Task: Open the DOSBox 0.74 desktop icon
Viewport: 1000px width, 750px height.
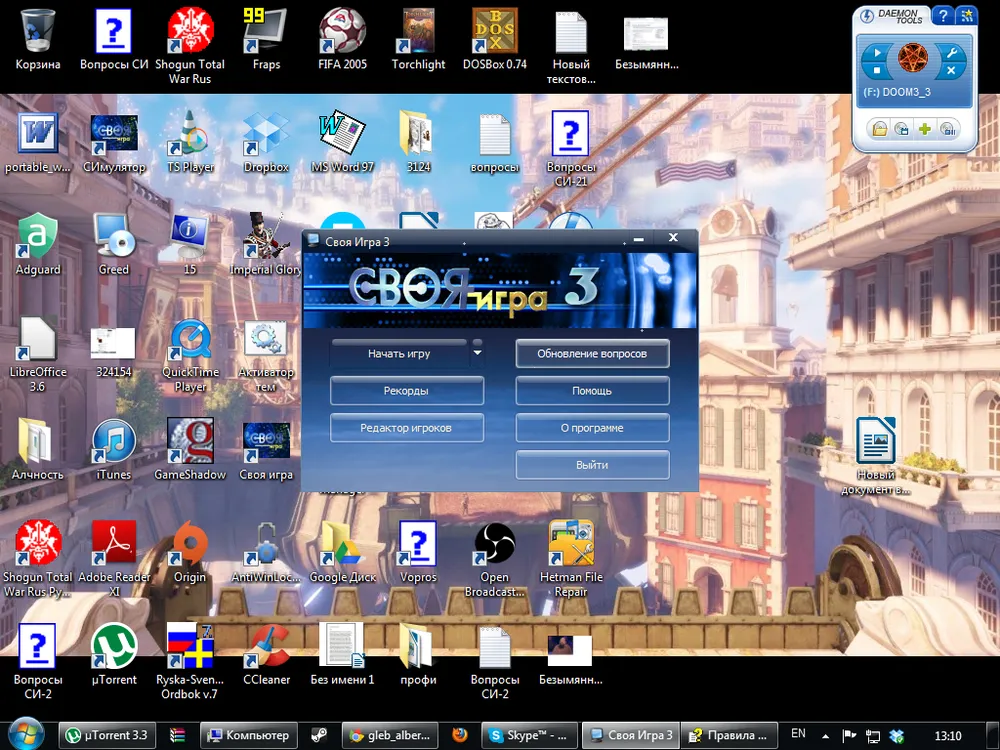Action: click(x=494, y=40)
